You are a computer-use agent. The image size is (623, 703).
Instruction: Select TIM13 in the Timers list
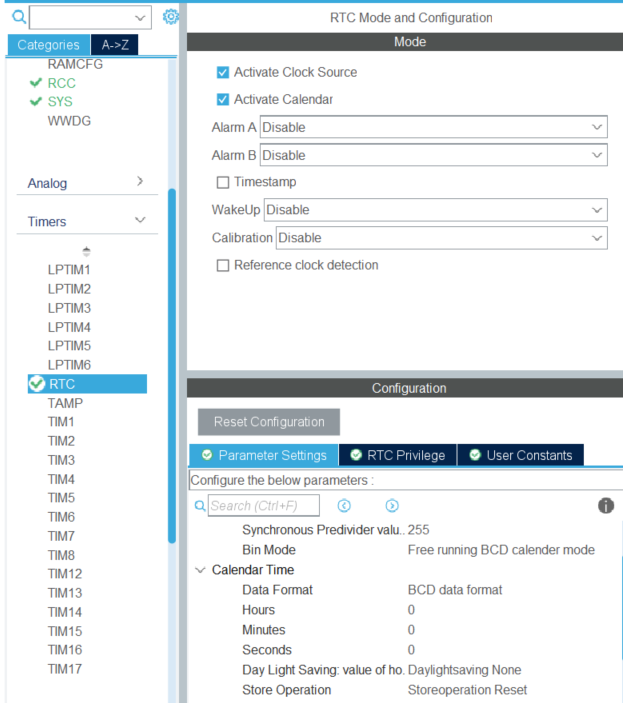pyautogui.click(x=65, y=593)
